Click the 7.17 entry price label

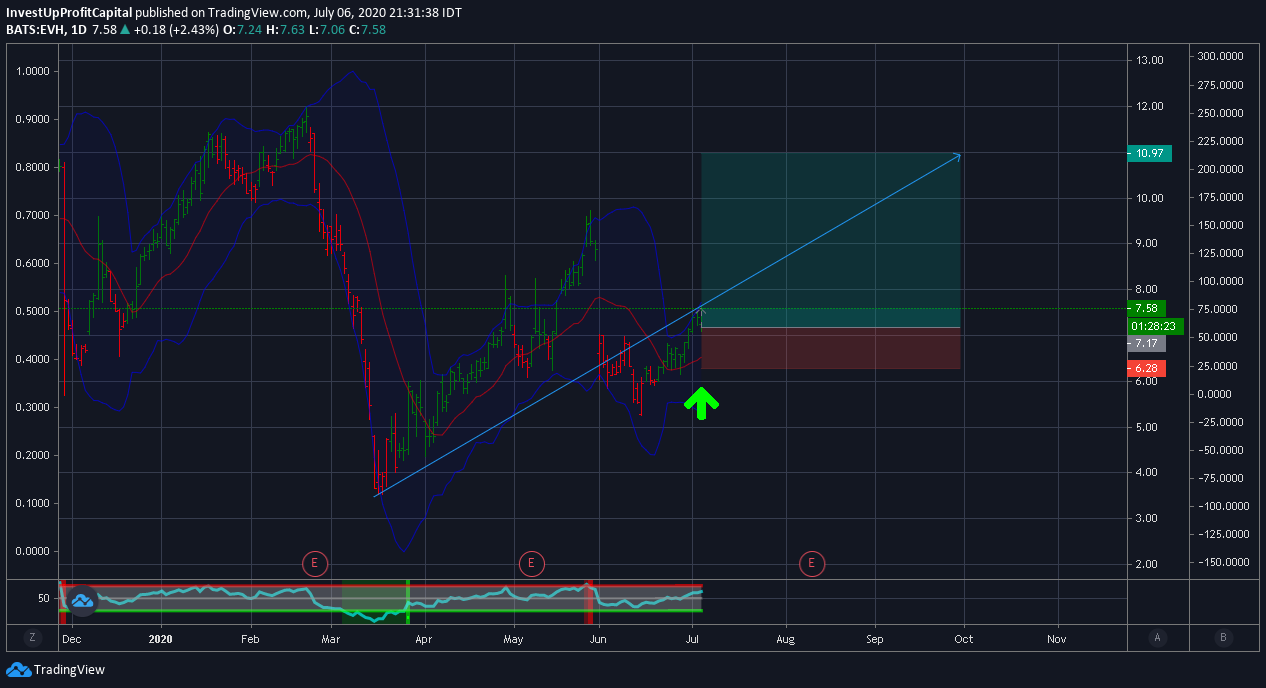click(x=1148, y=344)
